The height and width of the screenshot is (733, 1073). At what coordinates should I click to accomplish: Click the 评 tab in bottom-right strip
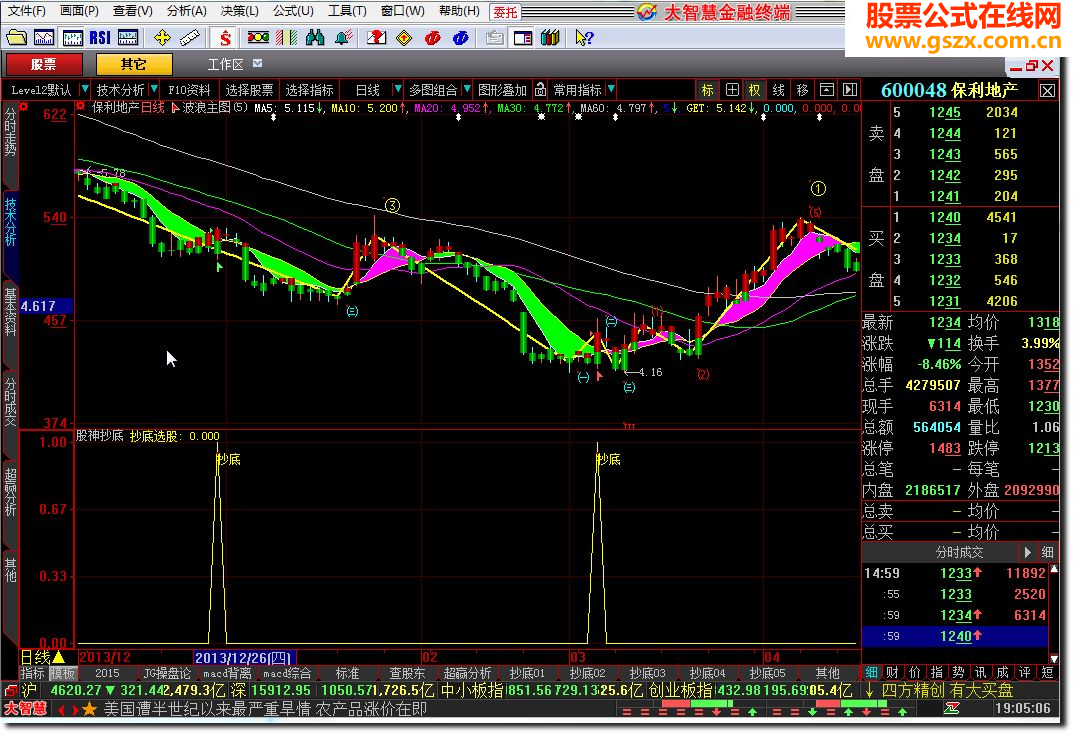coord(1024,673)
